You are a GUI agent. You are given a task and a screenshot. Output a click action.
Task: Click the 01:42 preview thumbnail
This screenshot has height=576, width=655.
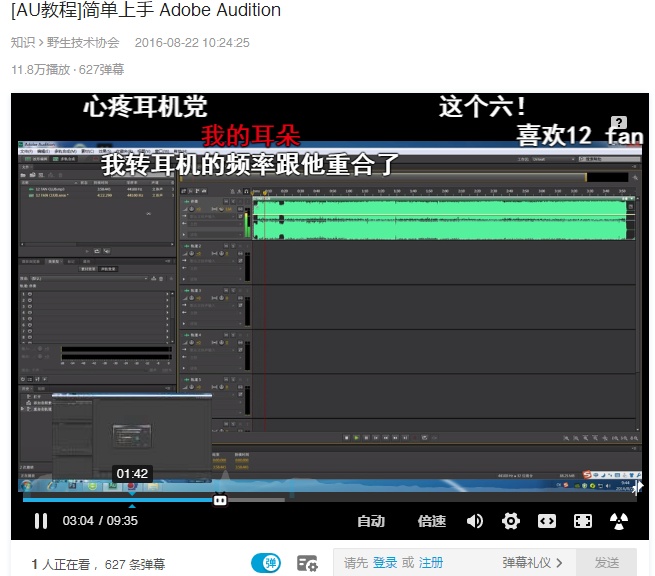[x=132, y=436]
